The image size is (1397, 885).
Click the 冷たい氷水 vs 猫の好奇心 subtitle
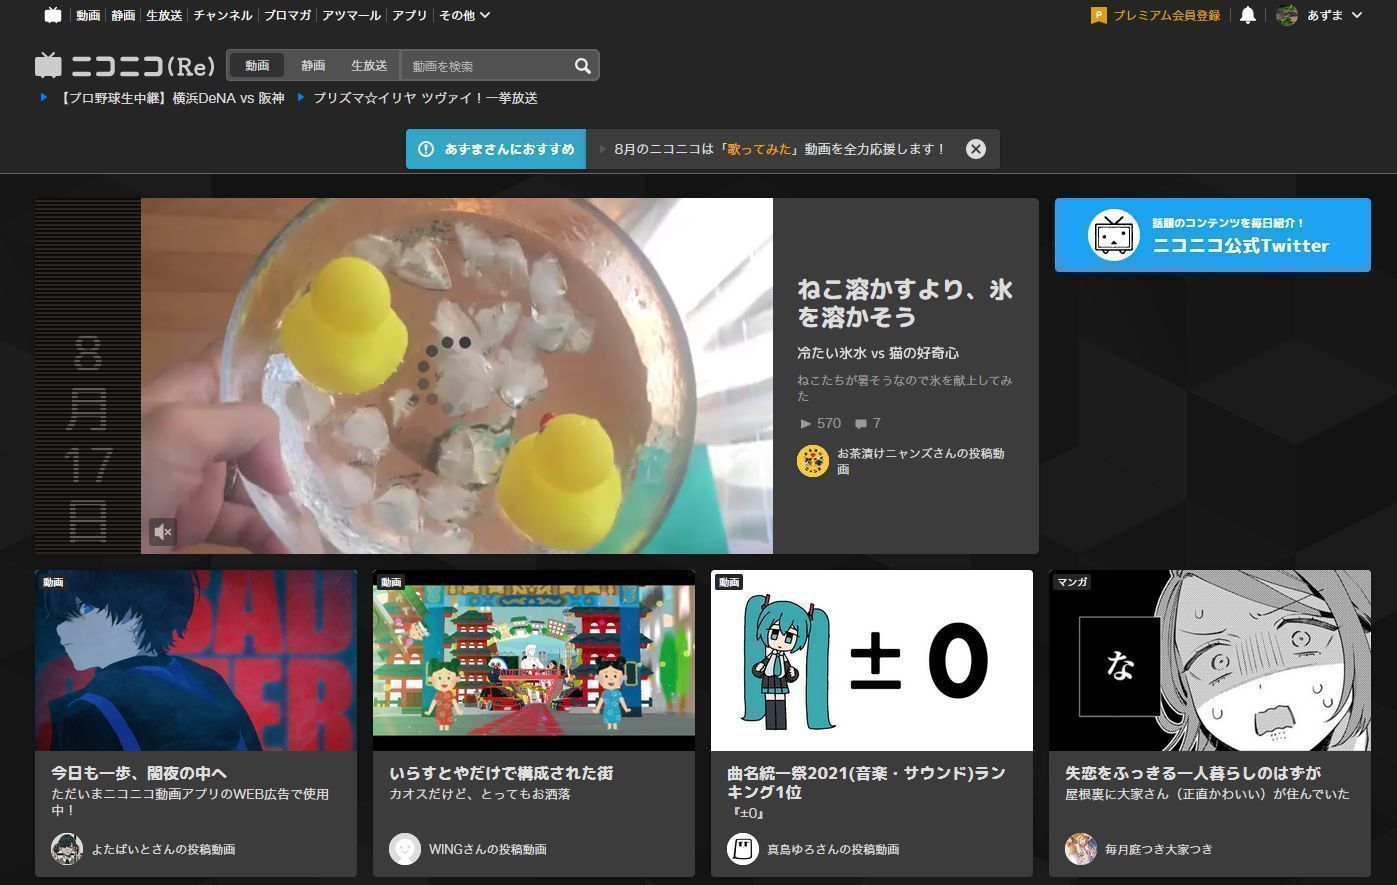(x=877, y=353)
